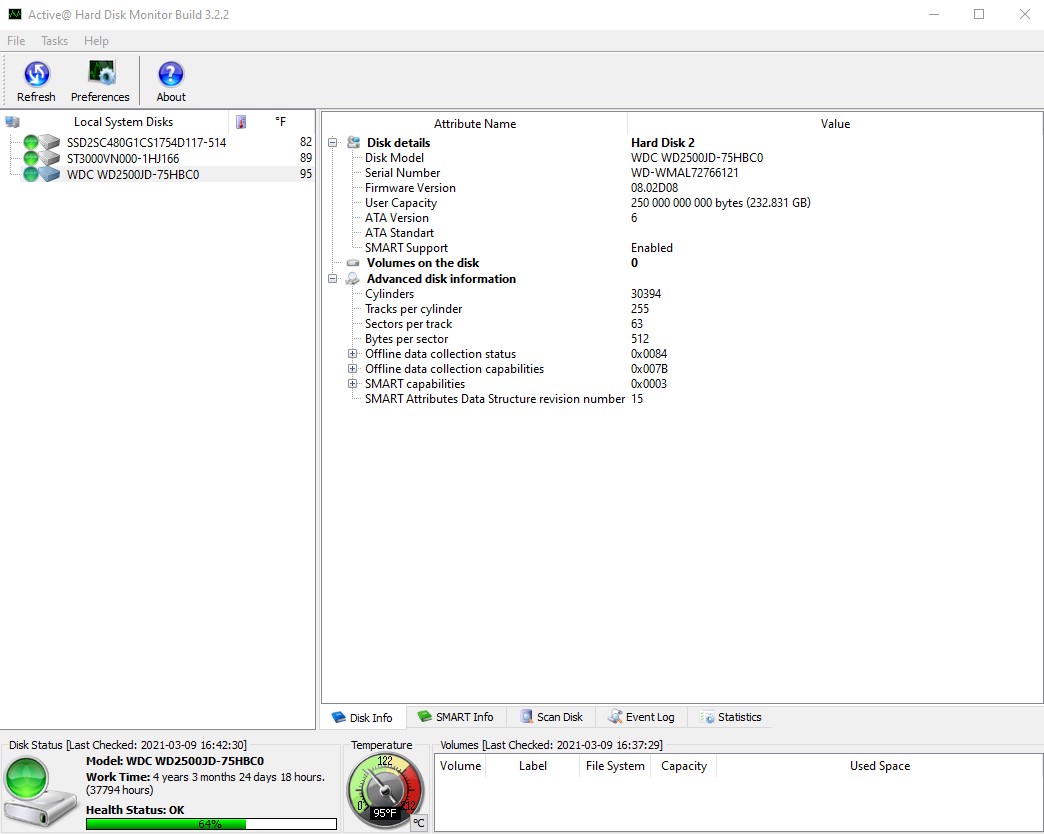Switch to the SMART Info tab
This screenshot has height=834, width=1044.
[x=455, y=717]
